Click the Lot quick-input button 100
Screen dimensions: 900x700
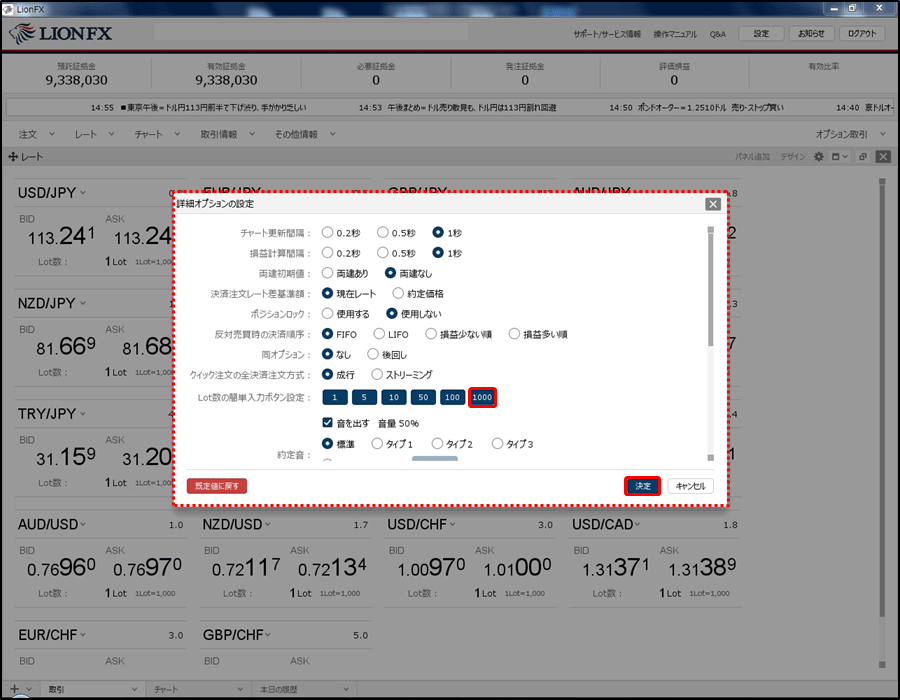click(x=452, y=397)
